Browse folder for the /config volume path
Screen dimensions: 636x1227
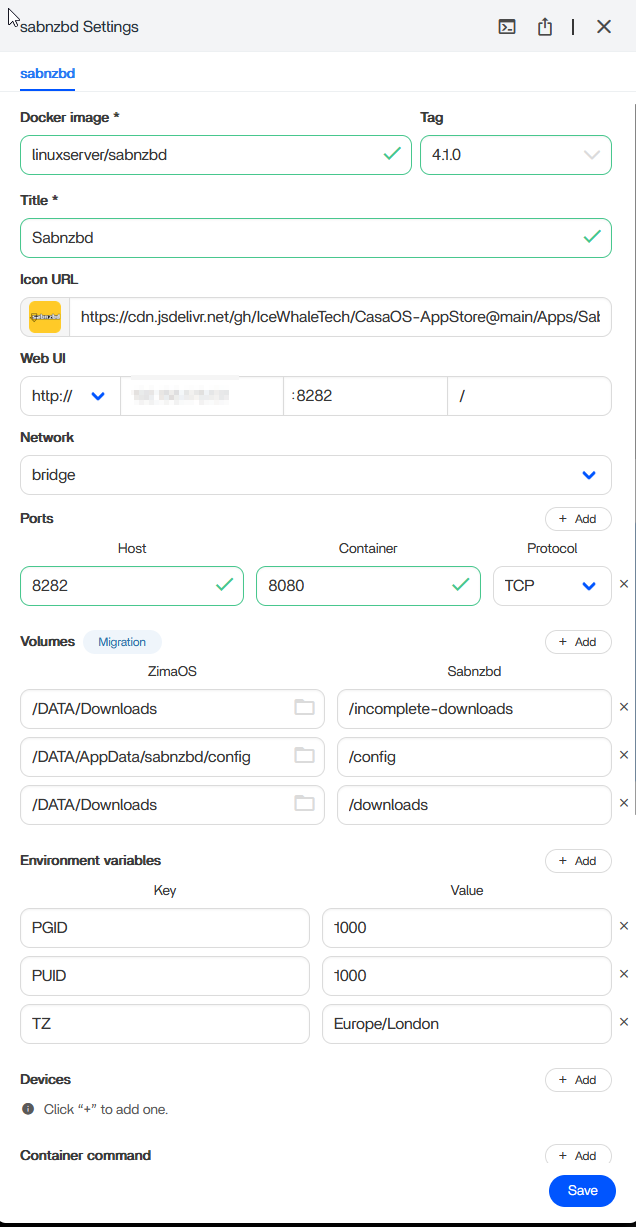pyautogui.click(x=304, y=756)
